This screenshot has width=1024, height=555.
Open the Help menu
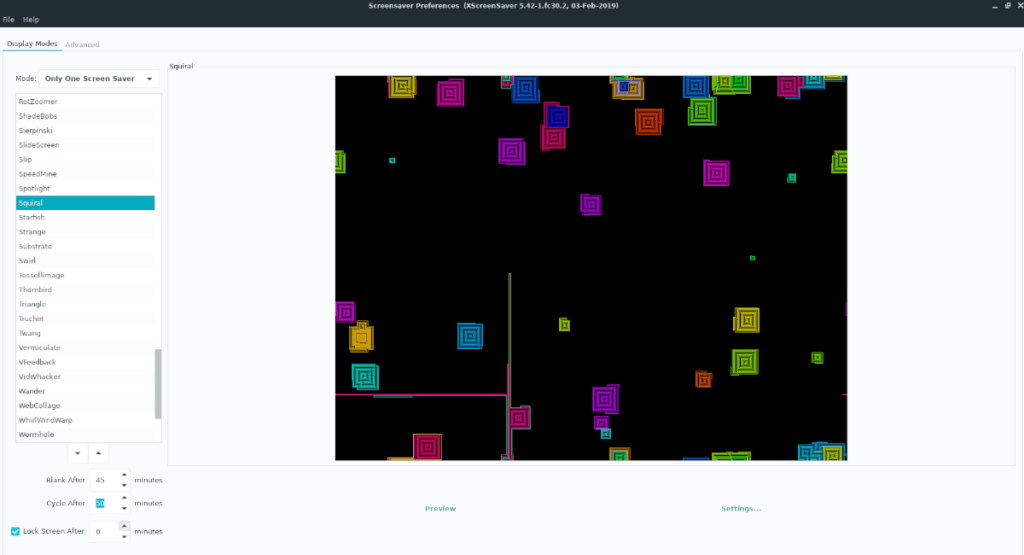pyautogui.click(x=31, y=20)
